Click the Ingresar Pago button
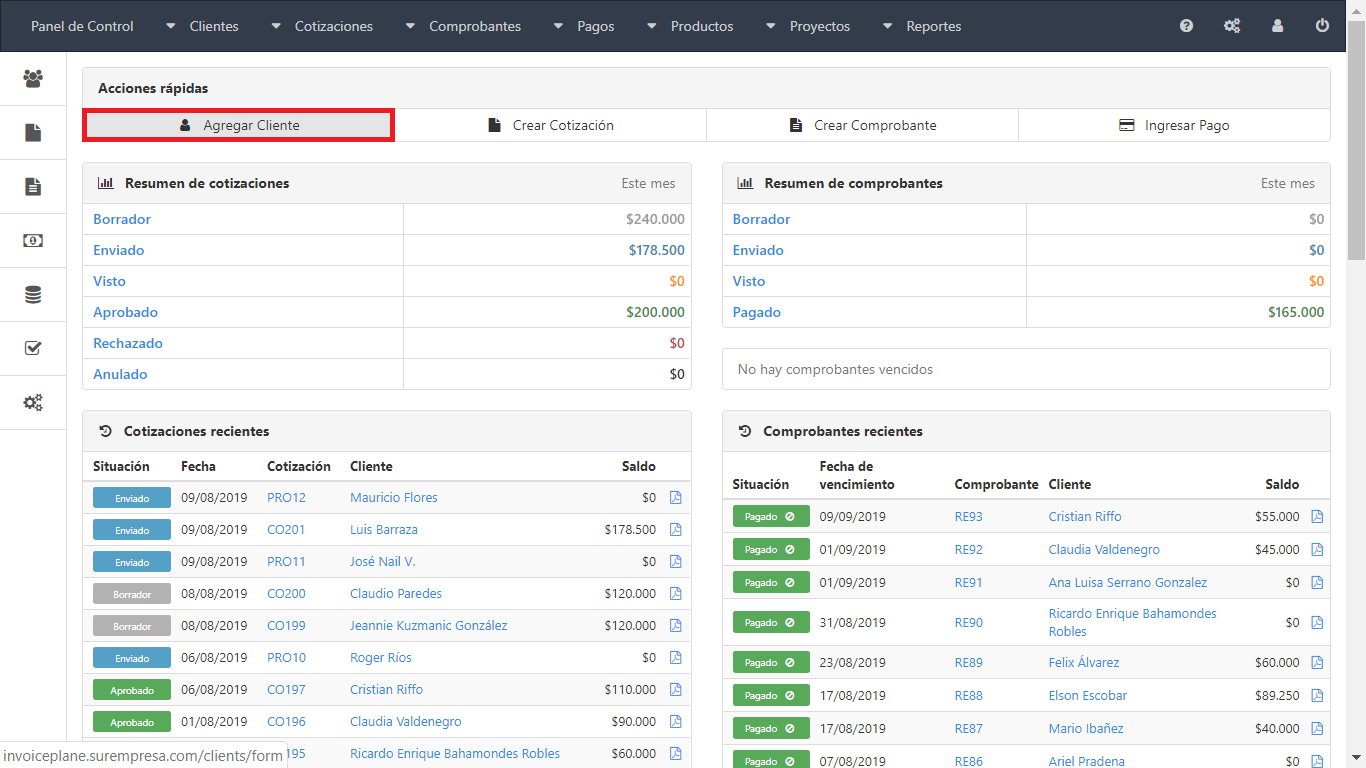Image resolution: width=1366 pixels, height=768 pixels. 1174,125
